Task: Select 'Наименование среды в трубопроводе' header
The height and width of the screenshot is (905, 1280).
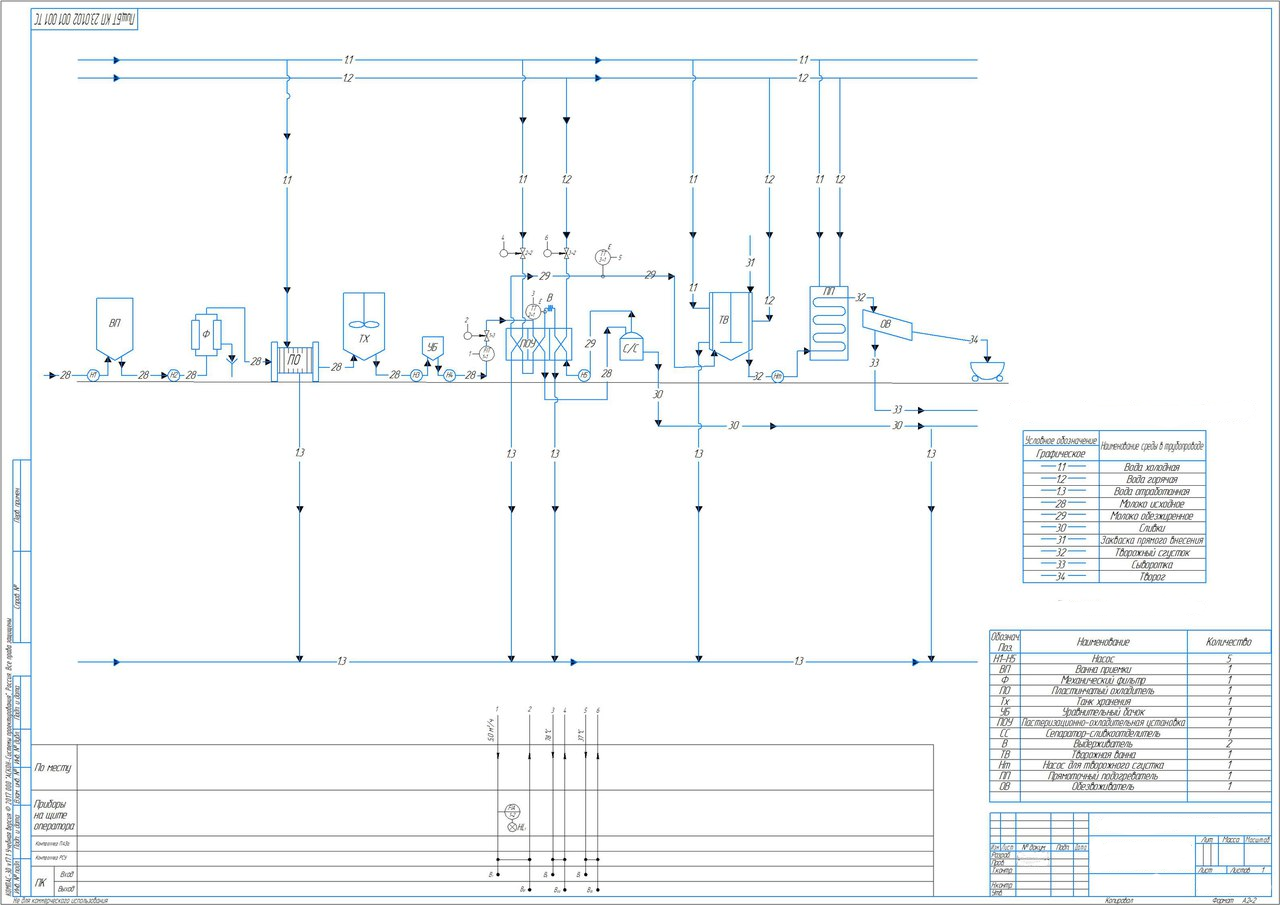Action: (x=1152, y=444)
